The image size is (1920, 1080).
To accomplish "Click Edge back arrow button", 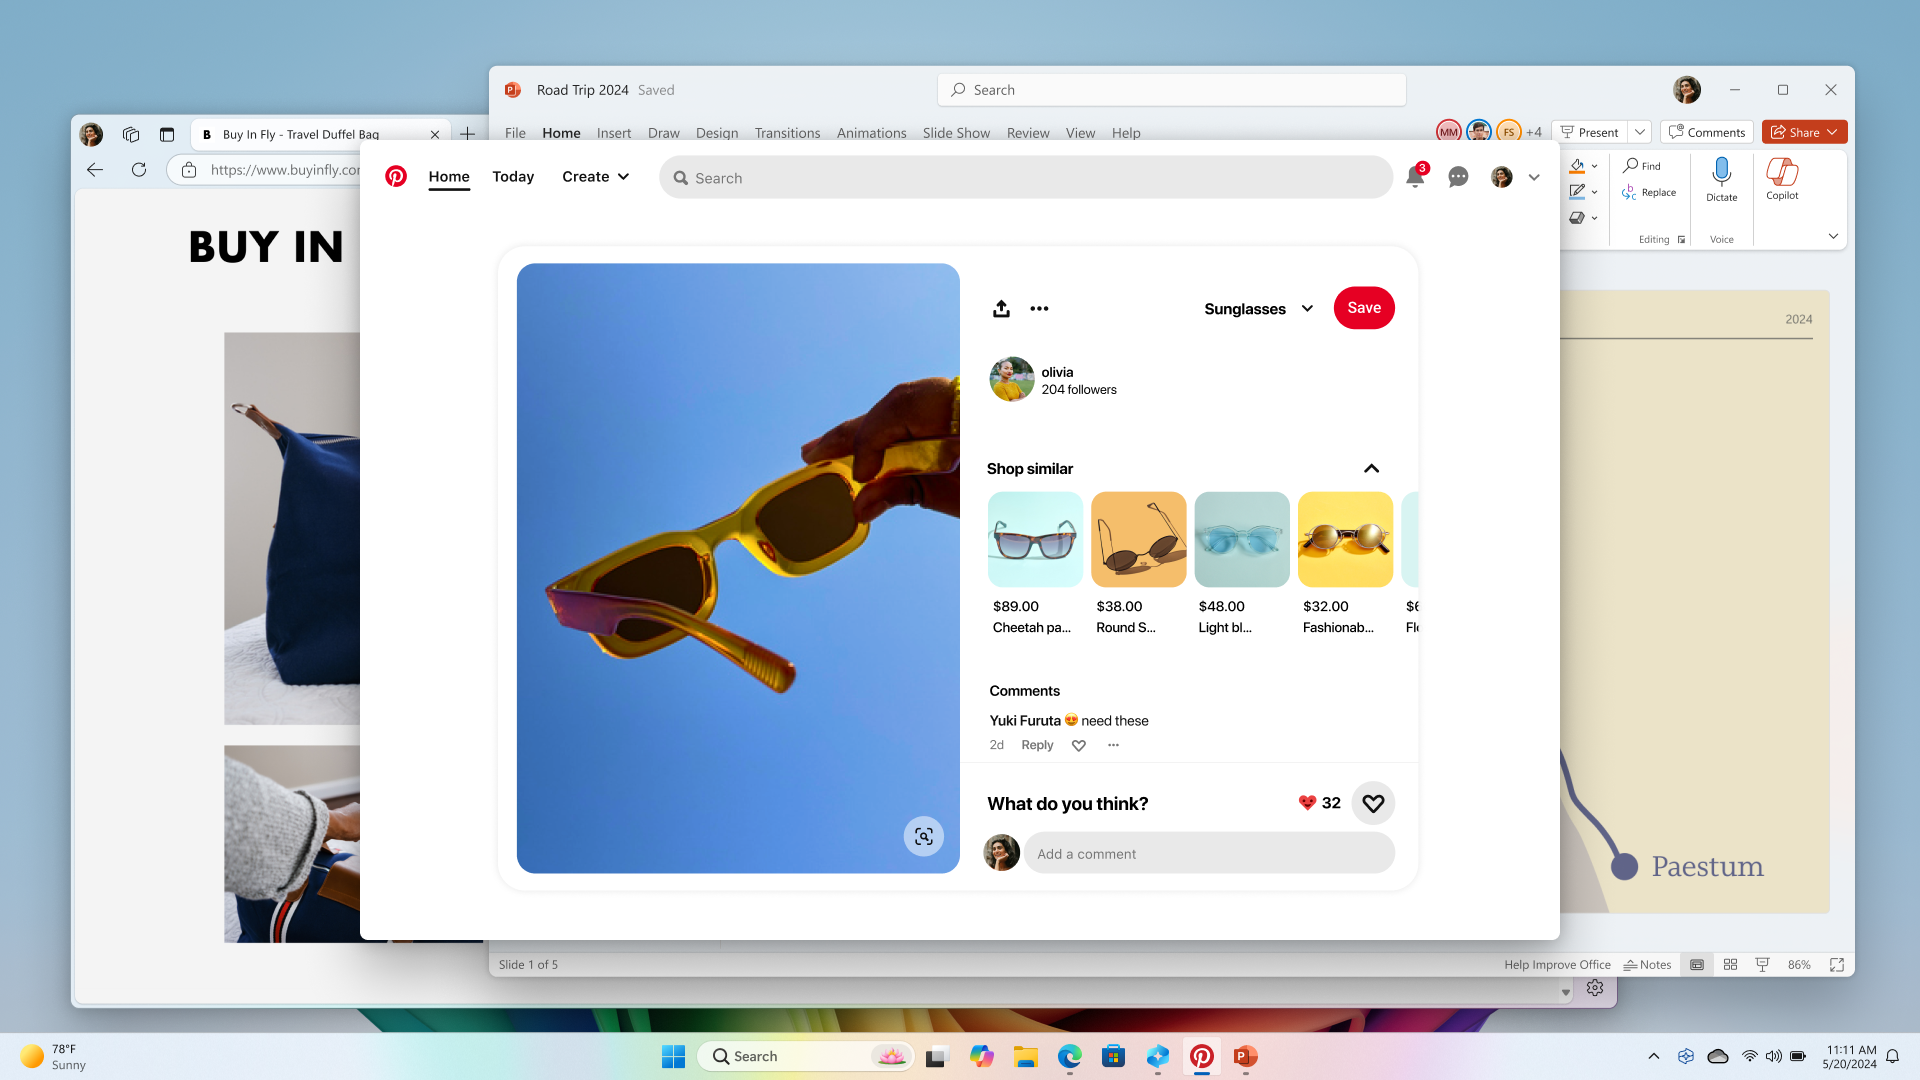I will pyautogui.click(x=95, y=170).
